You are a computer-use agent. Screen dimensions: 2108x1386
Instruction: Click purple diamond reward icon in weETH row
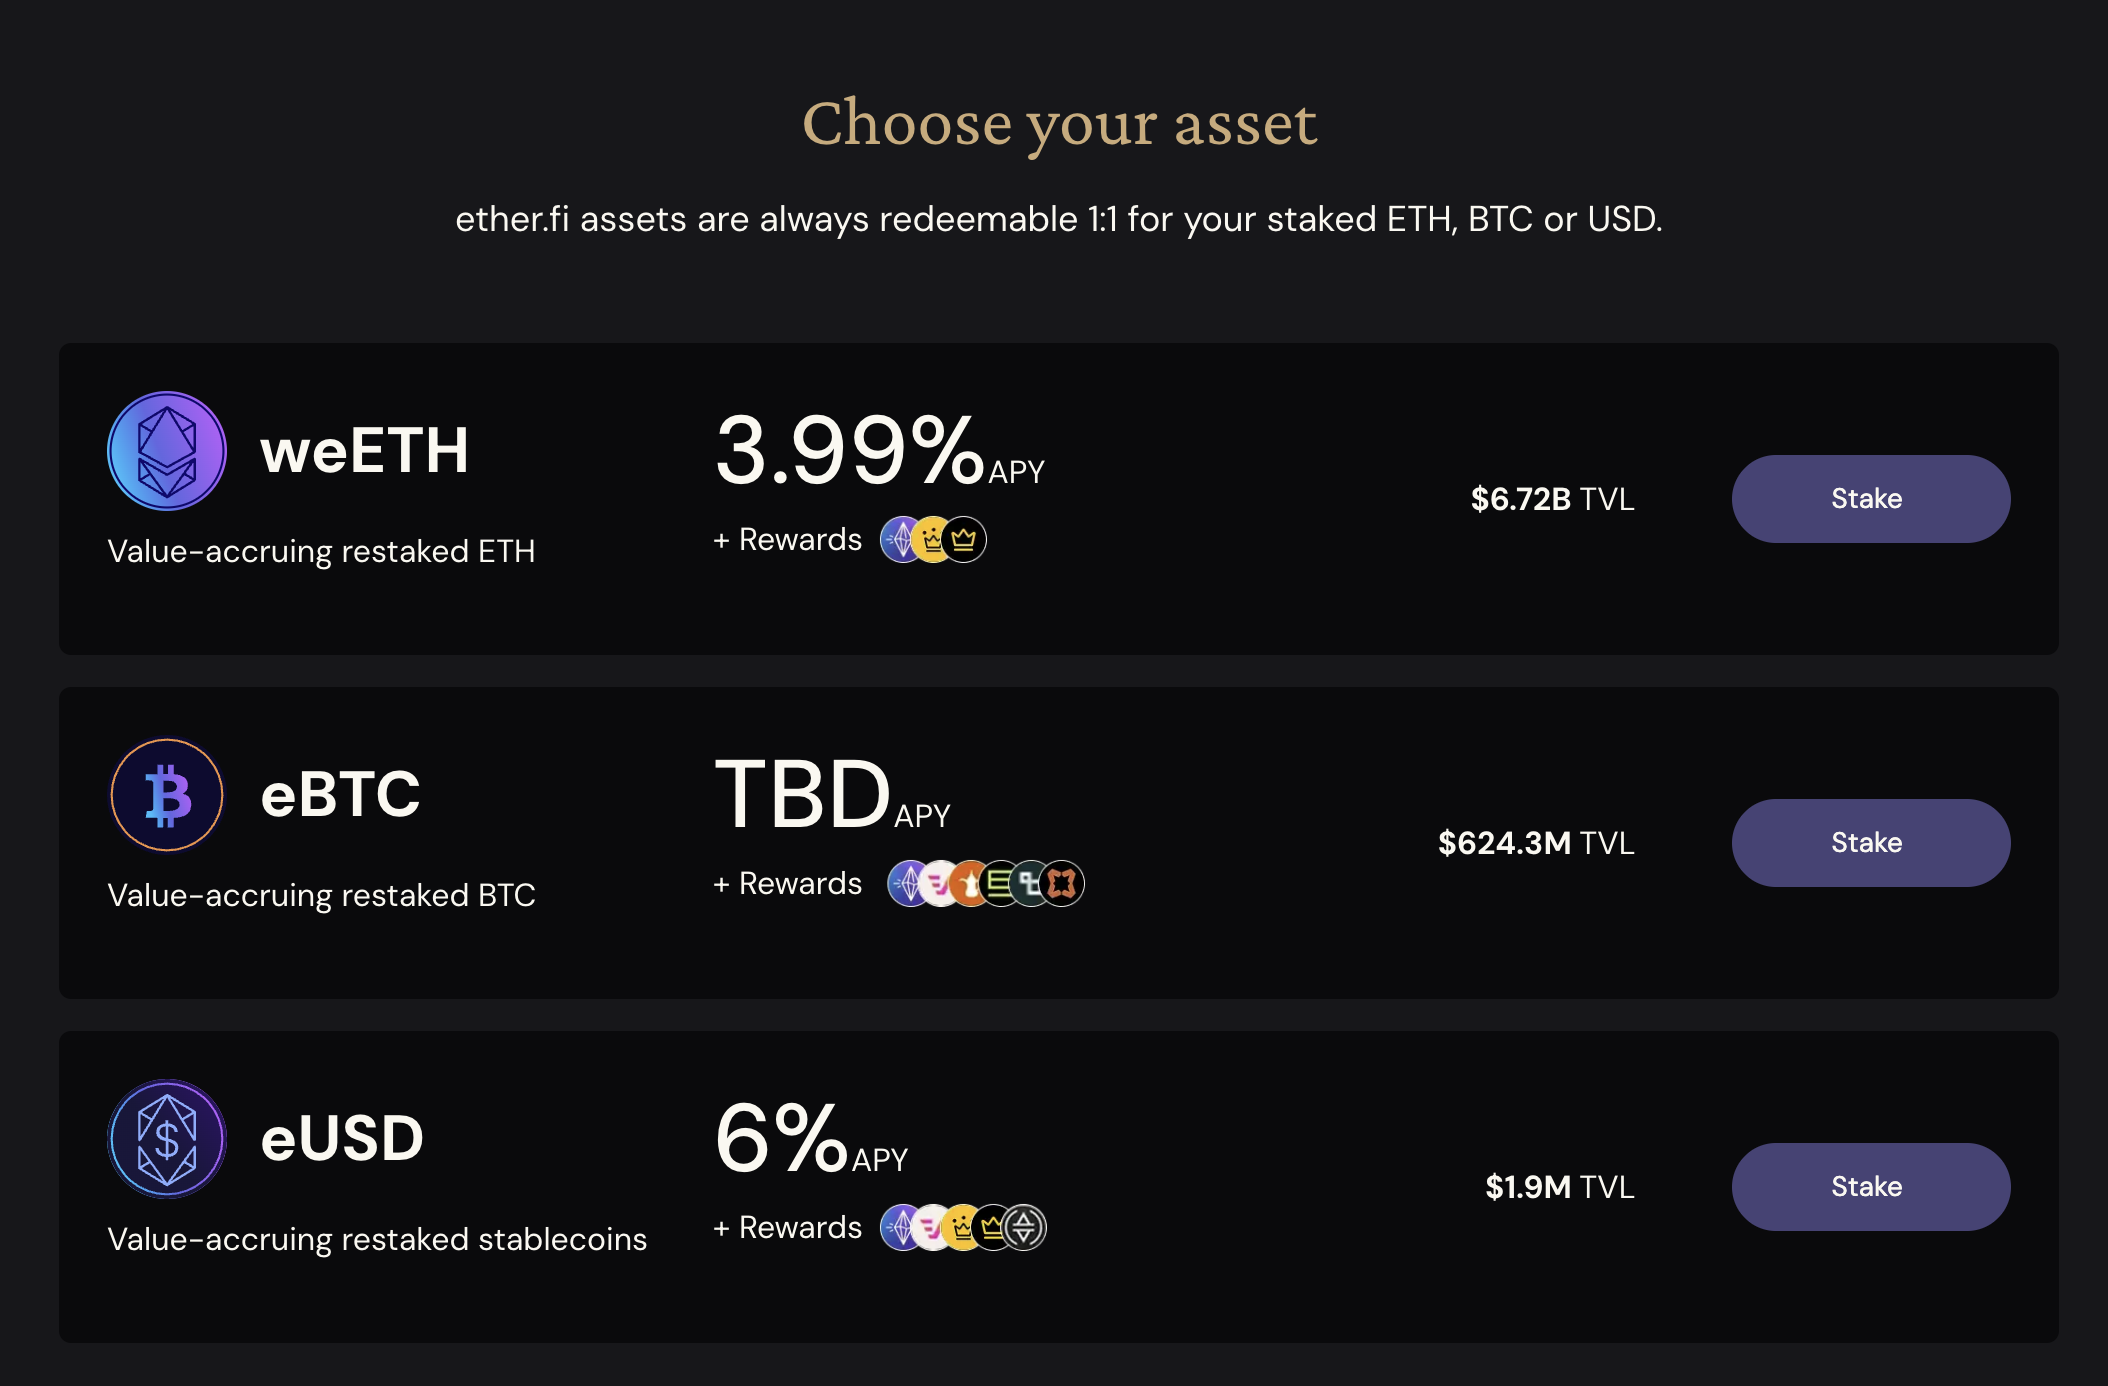(900, 540)
